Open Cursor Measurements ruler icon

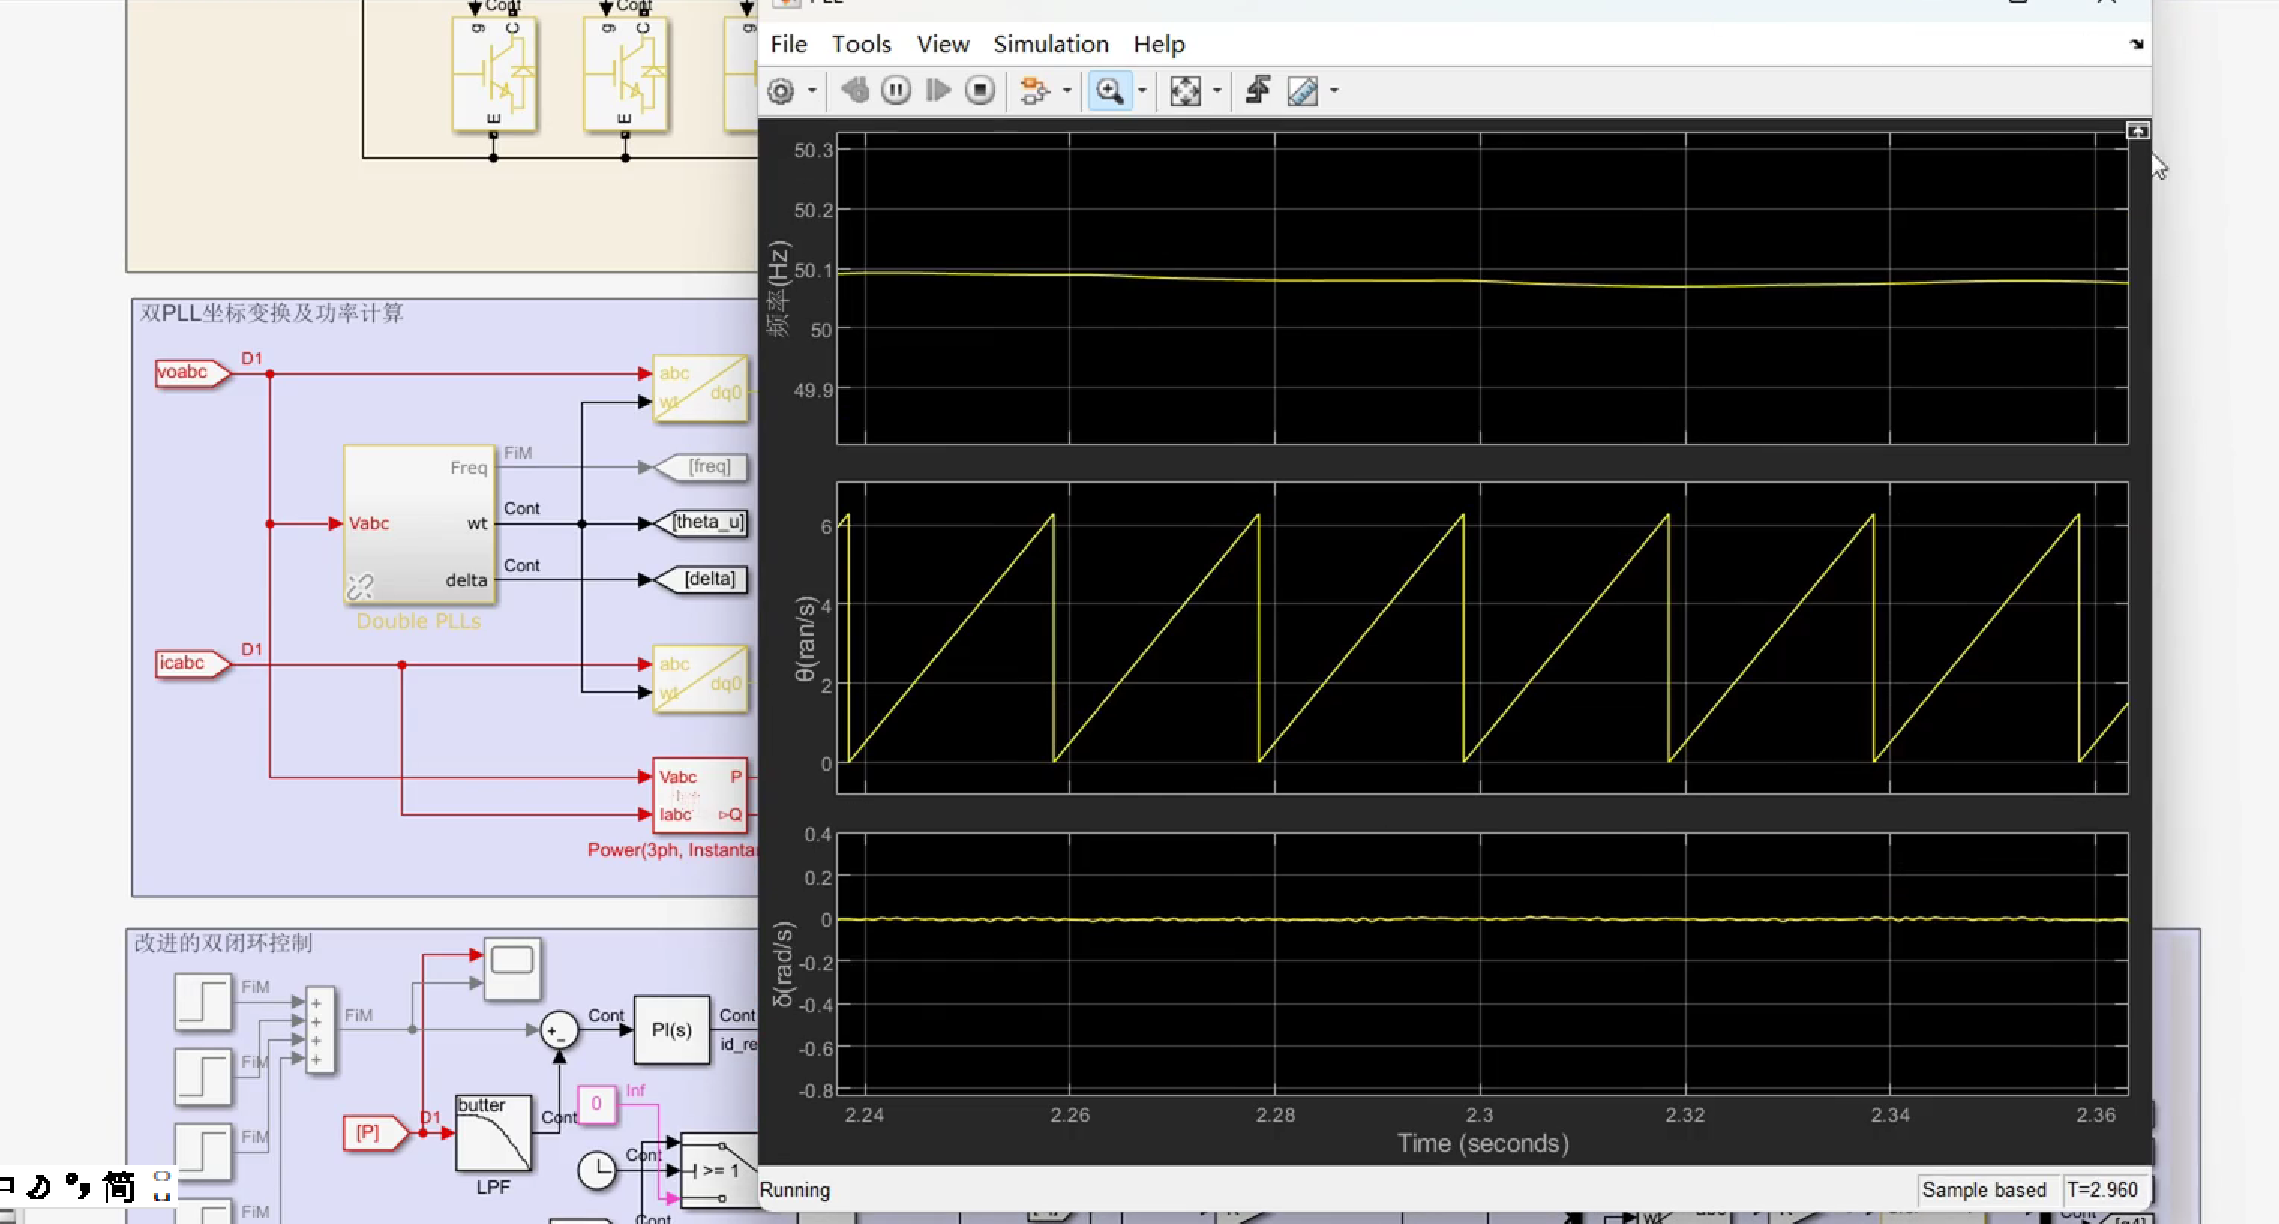(x=1302, y=91)
